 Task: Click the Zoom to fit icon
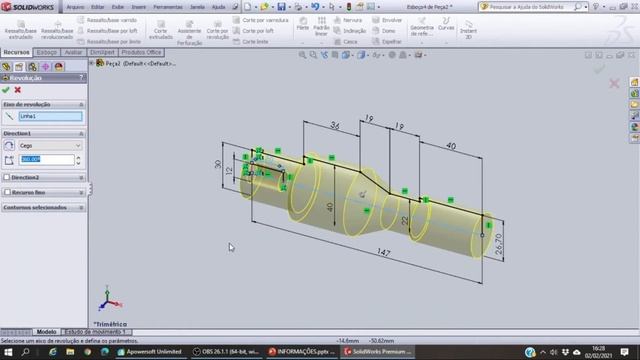pos(302,55)
